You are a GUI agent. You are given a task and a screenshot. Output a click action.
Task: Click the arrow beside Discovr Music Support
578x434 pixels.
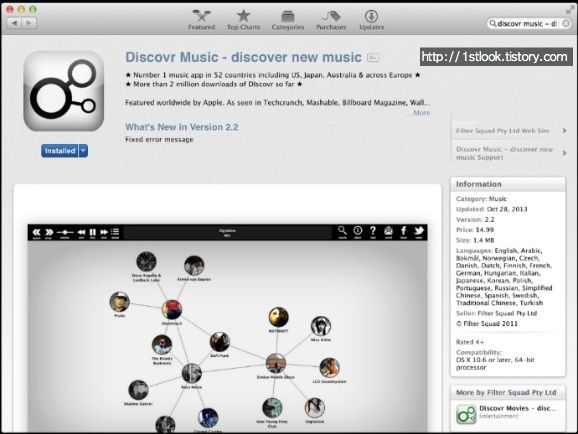[564, 153]
